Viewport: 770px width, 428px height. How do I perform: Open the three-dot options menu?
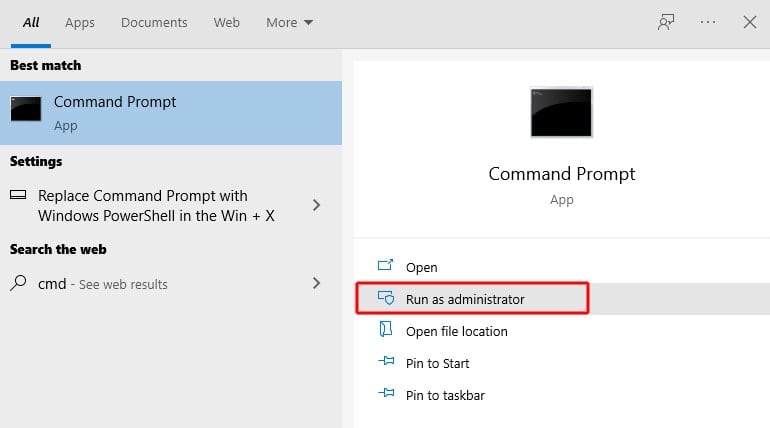click(708, 22)
